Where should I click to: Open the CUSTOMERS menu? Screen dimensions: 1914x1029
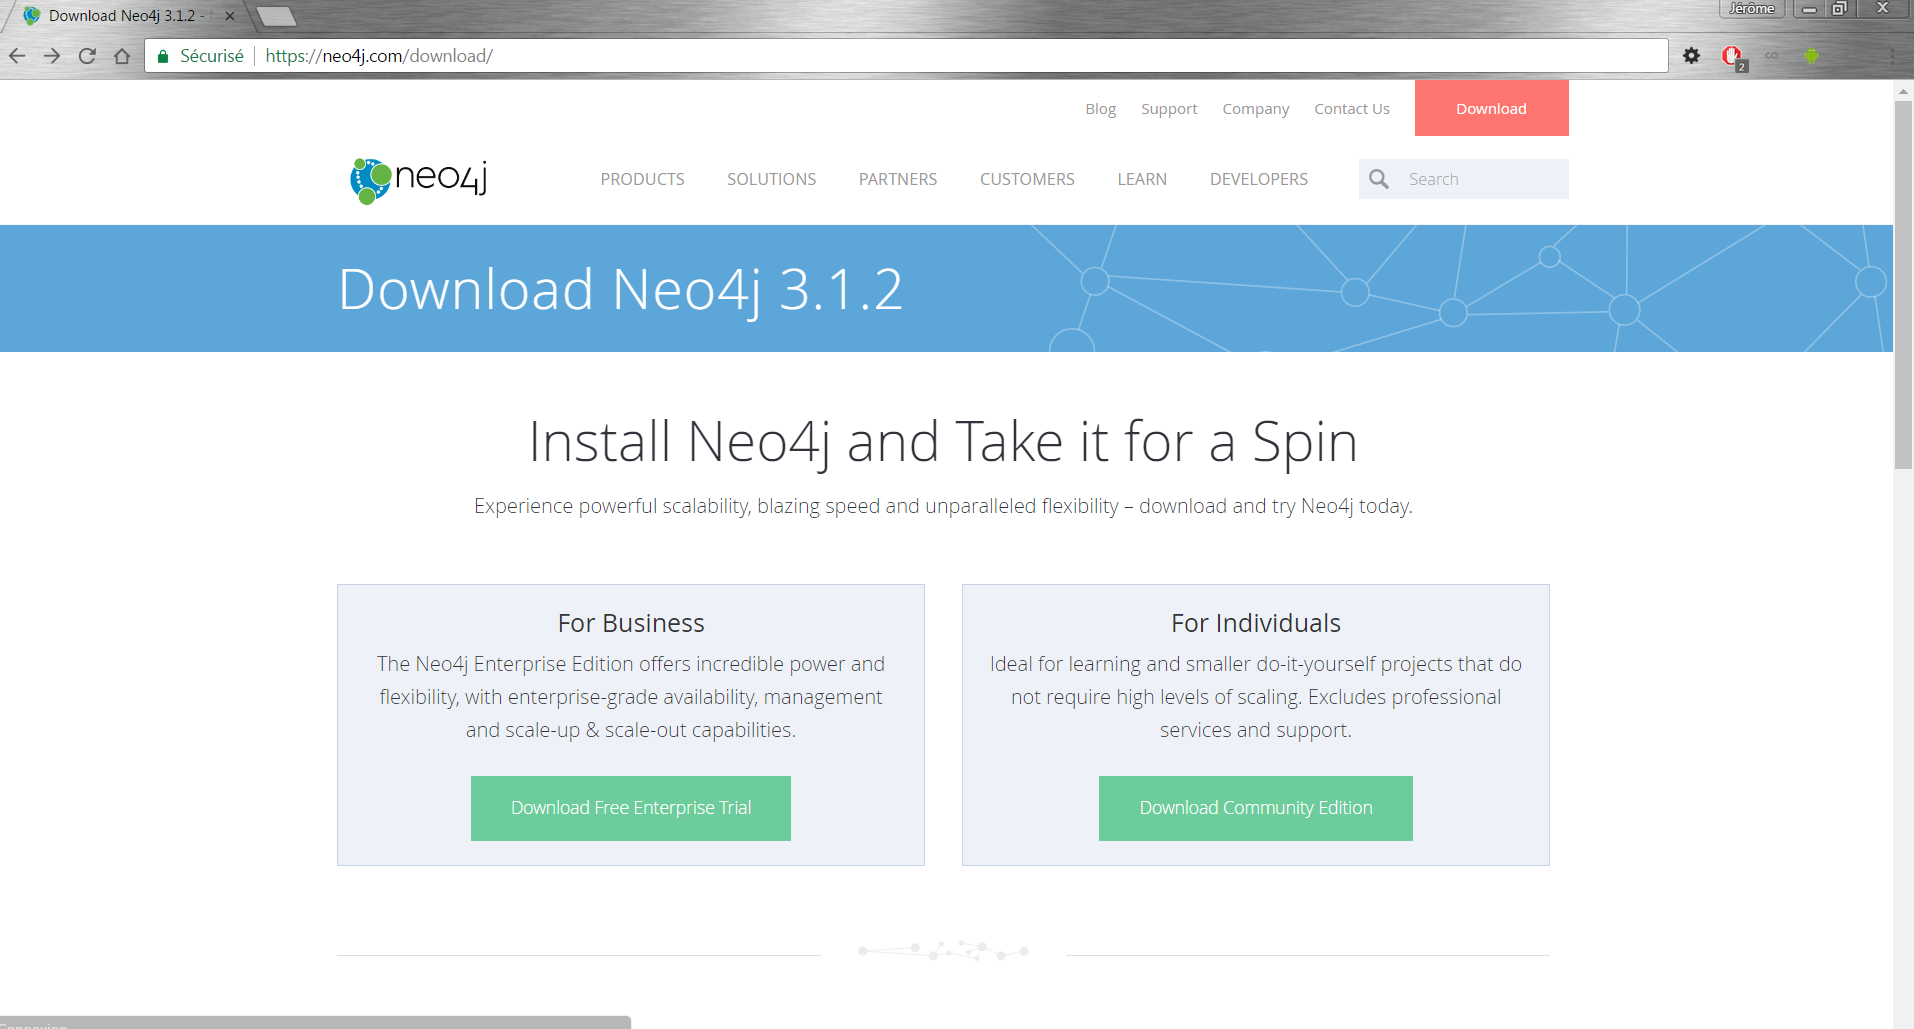tap(1027, 179)
